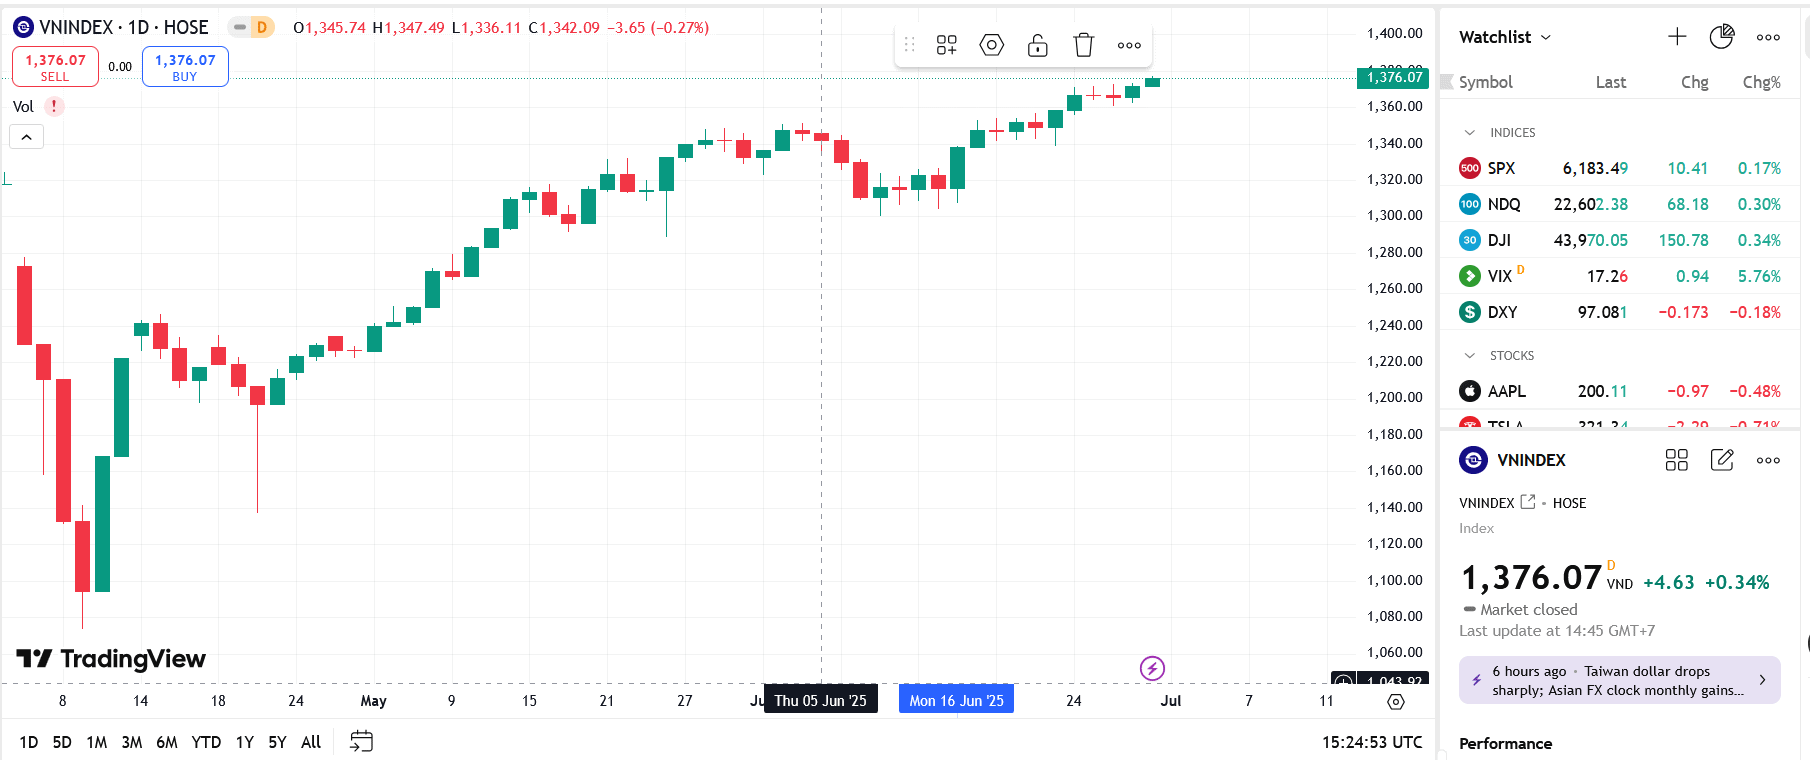The image size is (1810, 760).
Task: Collapse the STOCKS section in the watchlist
Action: tap(1469, 356)
